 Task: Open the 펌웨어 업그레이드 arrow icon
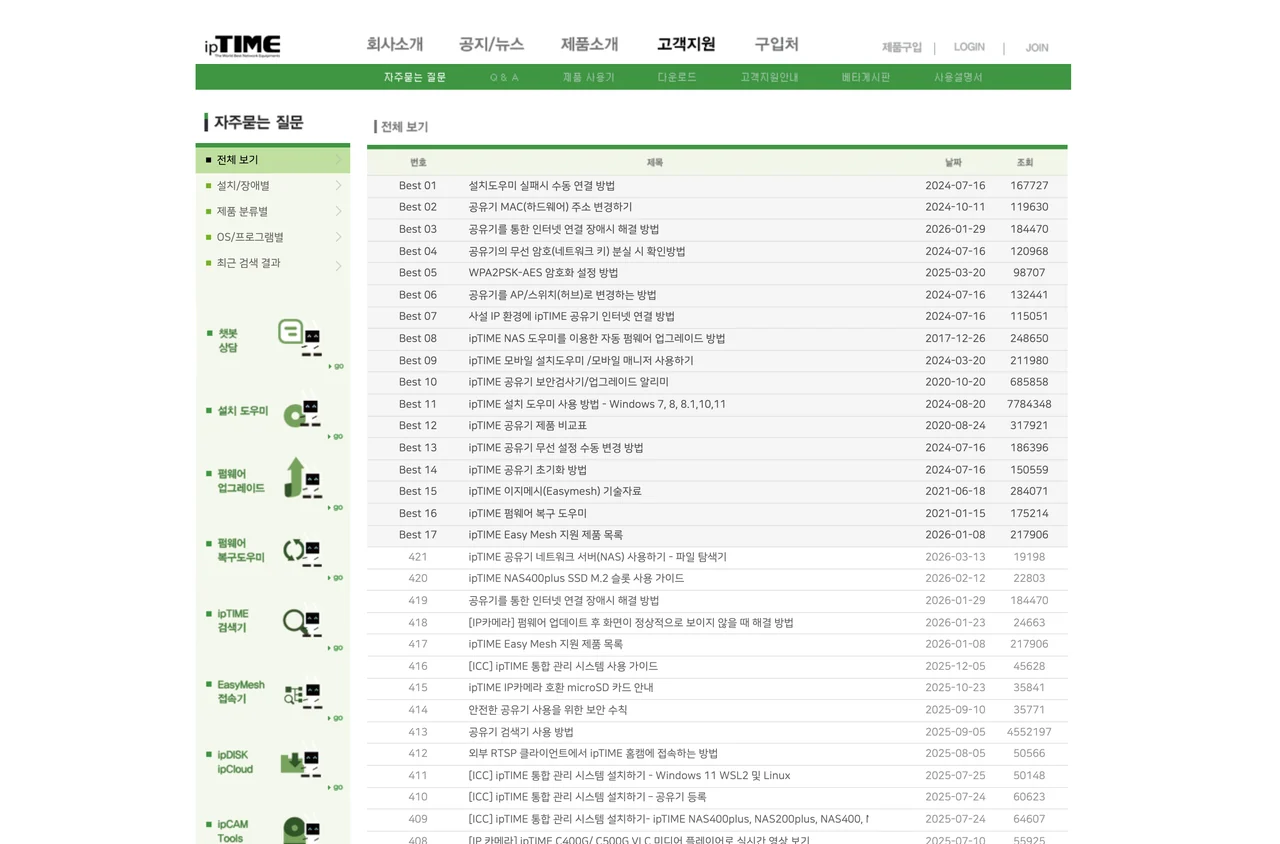pyautogui.click(x=301, y=478)
